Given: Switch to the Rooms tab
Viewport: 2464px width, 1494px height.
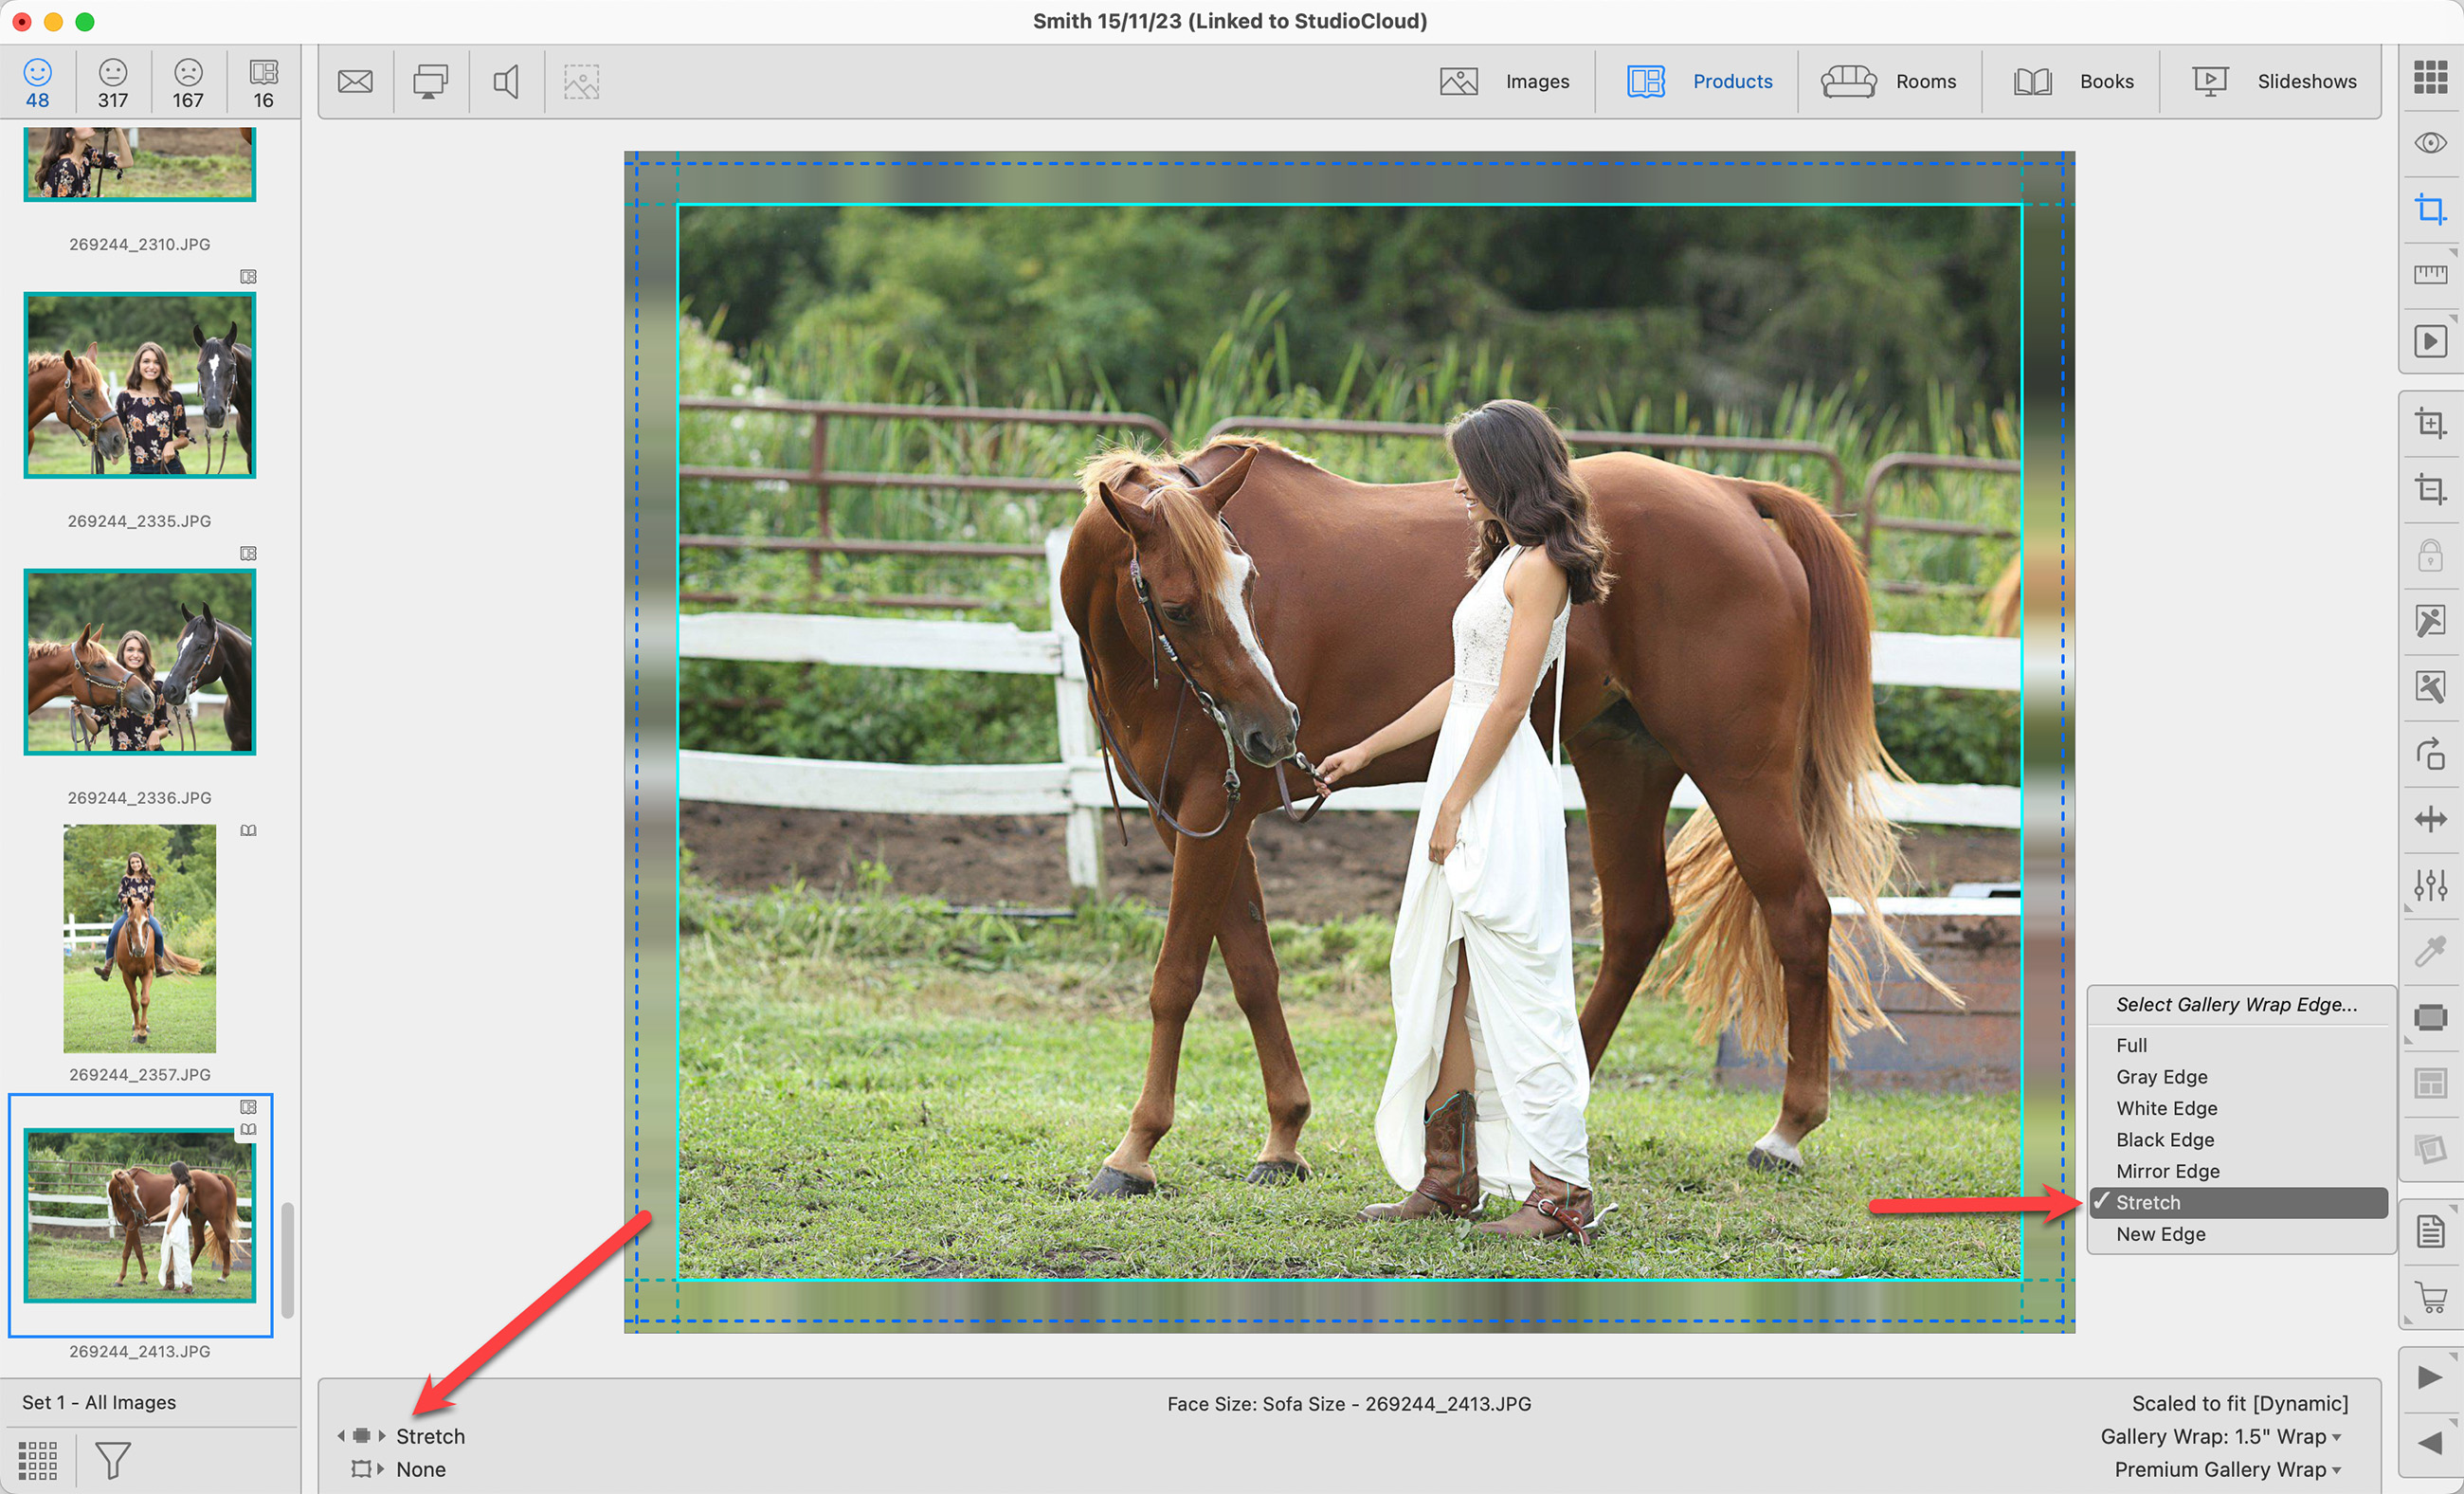Looking at the screenshot, I should (x=1889, y=81).
